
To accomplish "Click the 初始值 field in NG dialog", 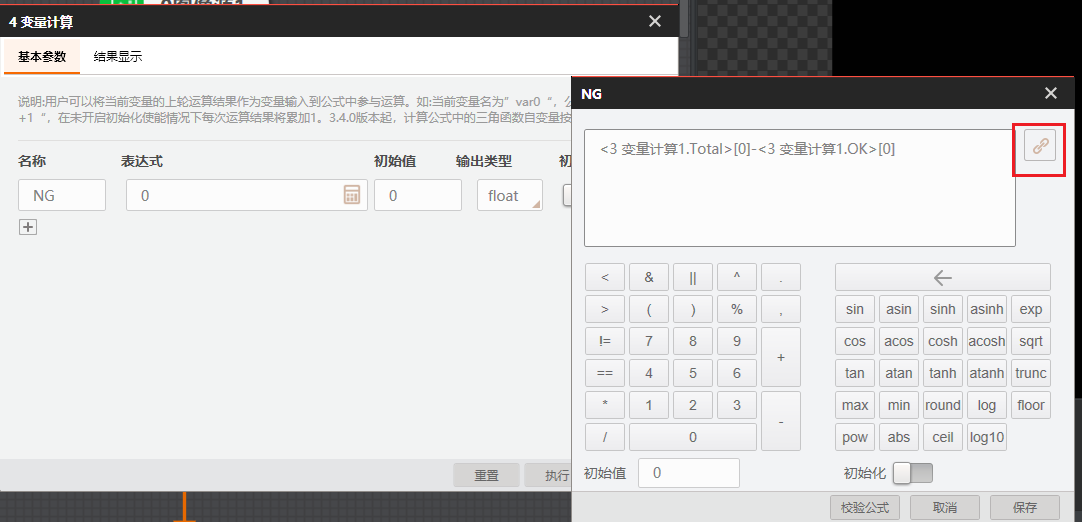I will pos(688,473).
